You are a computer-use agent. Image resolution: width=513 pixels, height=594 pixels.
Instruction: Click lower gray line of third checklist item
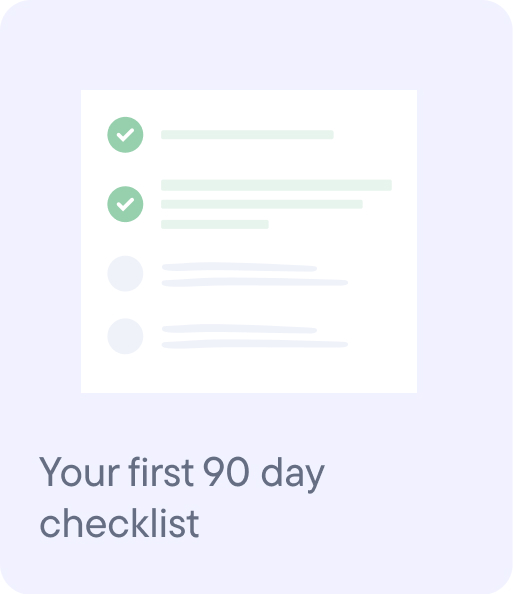tap(255, 282)
